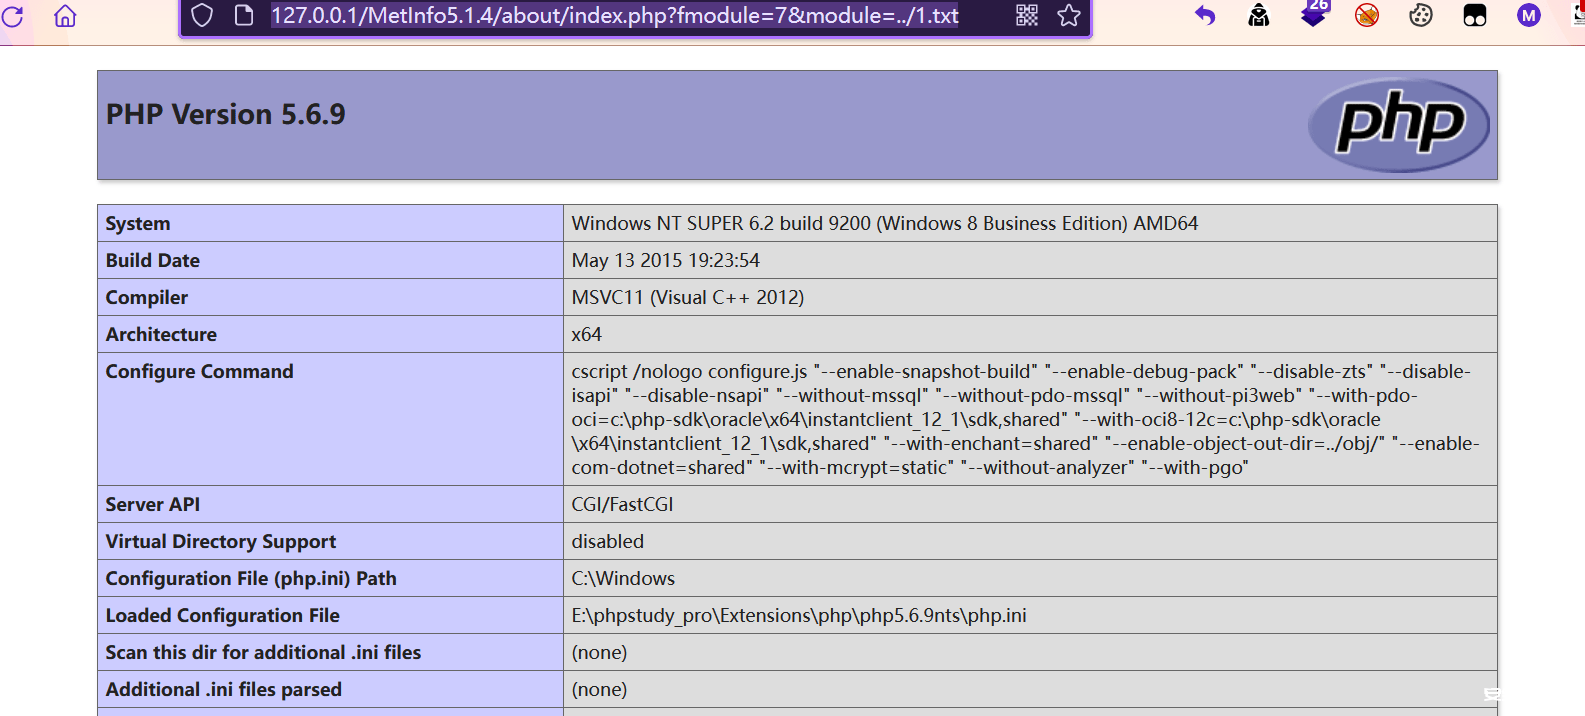Go to the browser home page icon
The height and width of the screenshot is (716, 1585).
65,16
